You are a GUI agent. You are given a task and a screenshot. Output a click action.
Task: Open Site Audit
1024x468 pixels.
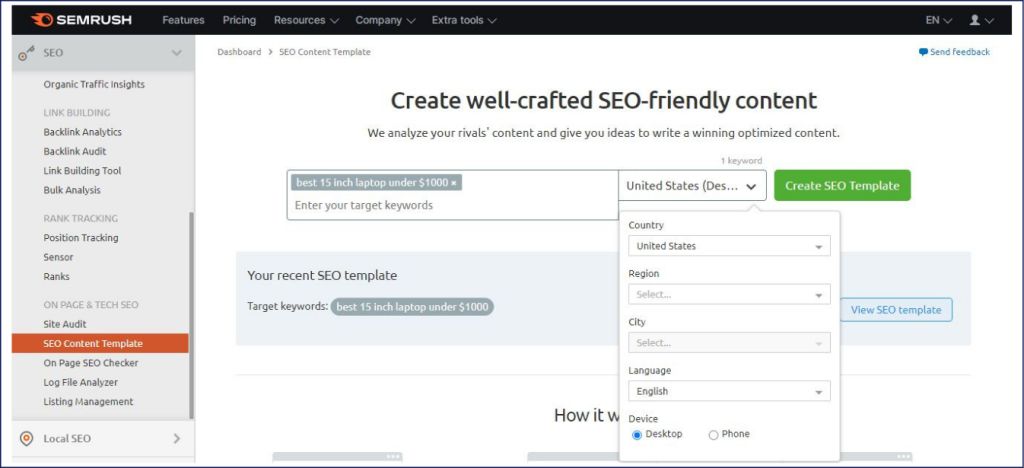coord(65,324)
